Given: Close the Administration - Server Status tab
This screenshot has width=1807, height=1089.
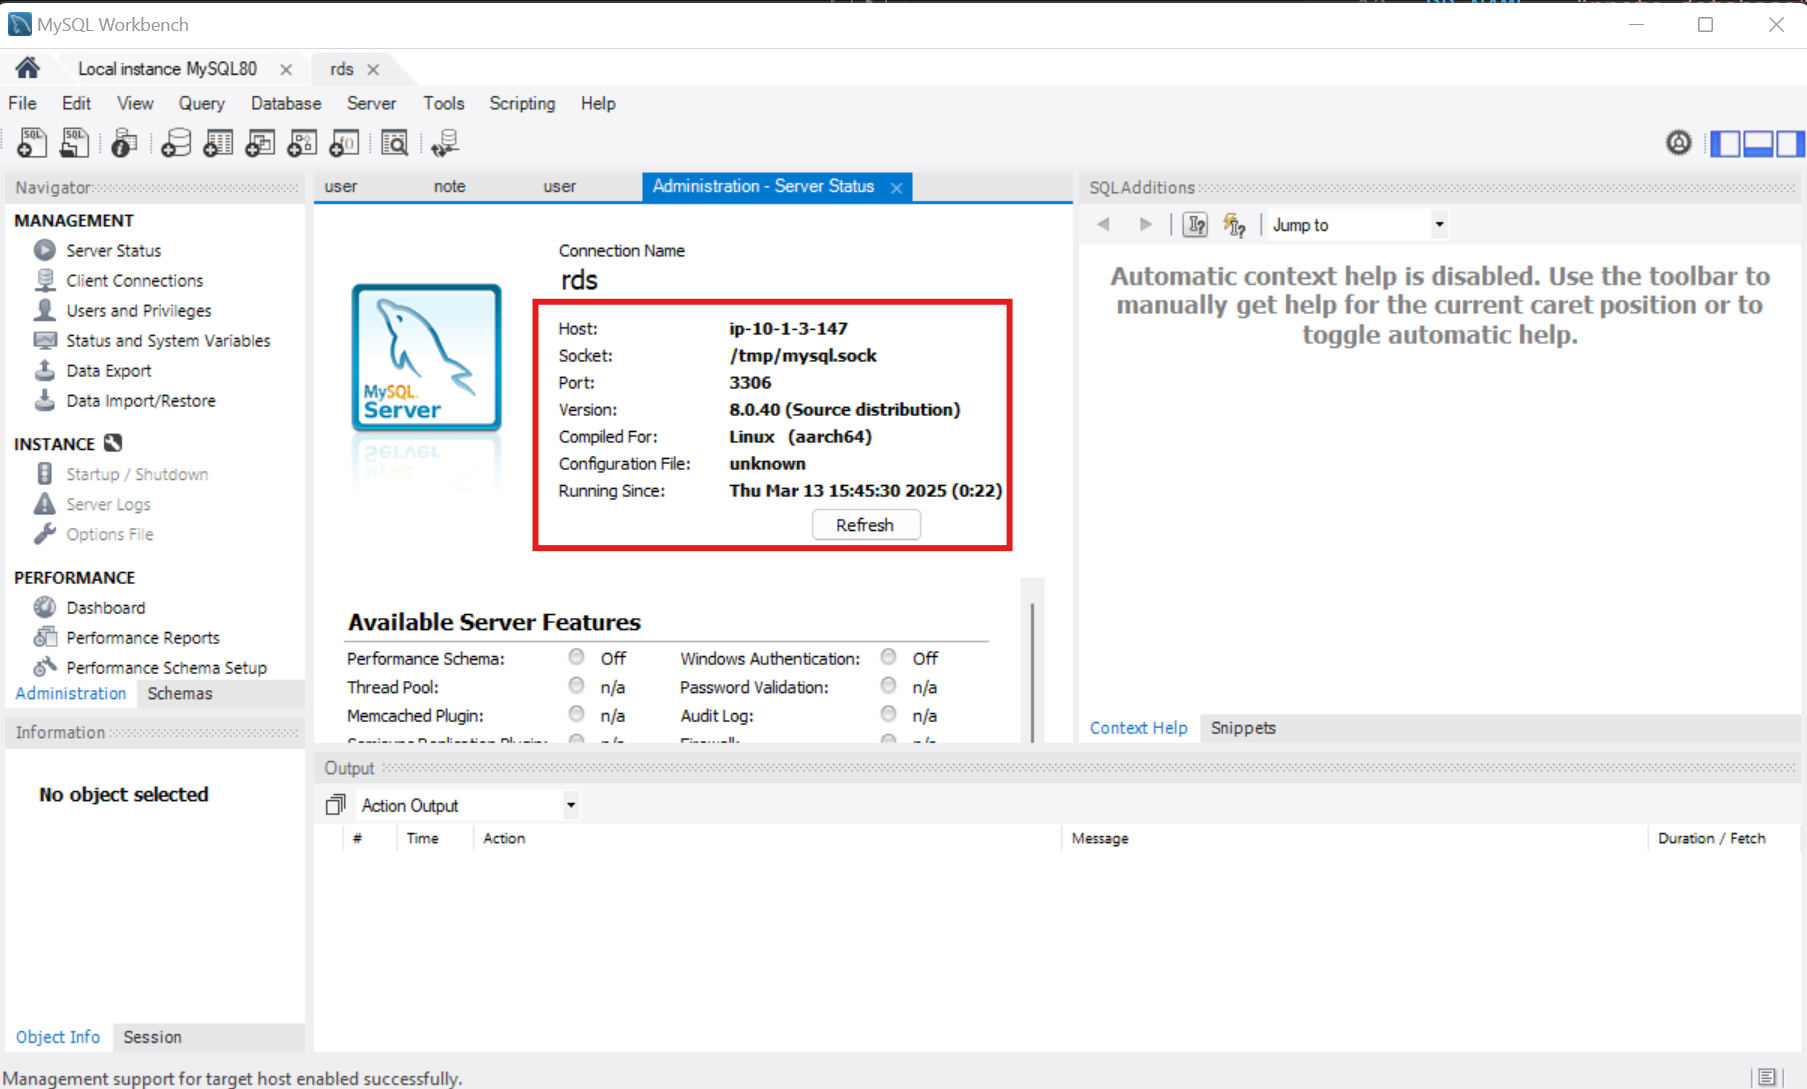Looking at the screenshot, I should pyautogui.click(x=897, y=188).
